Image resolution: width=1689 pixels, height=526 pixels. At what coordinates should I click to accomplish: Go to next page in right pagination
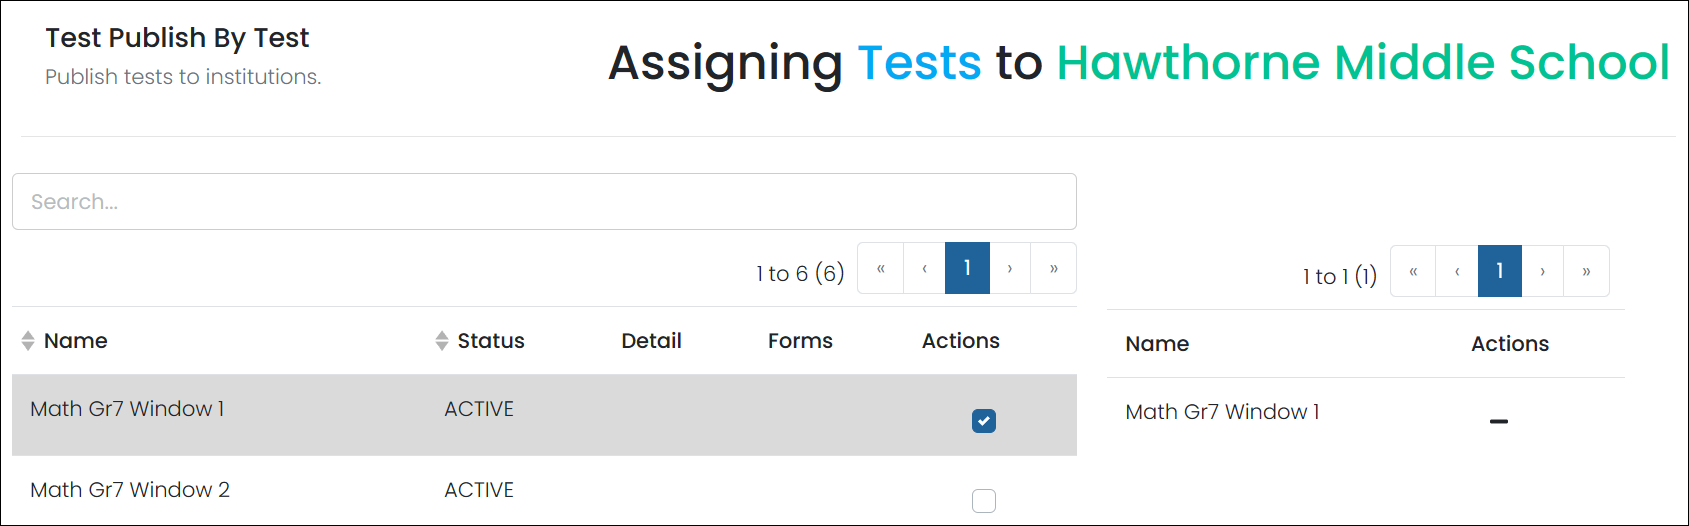coord(1543,271)
